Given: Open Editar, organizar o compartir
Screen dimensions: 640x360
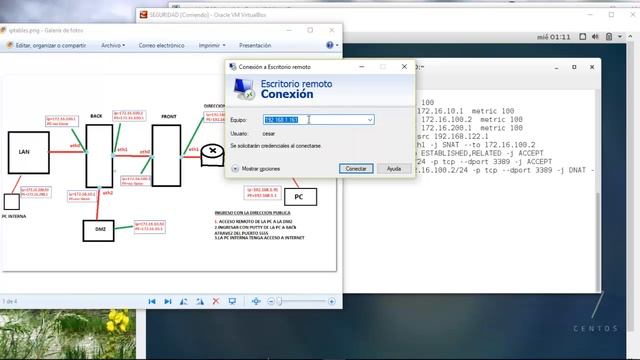Looking at the screenshot, I should pyautogui.click(x=51, y=45).
